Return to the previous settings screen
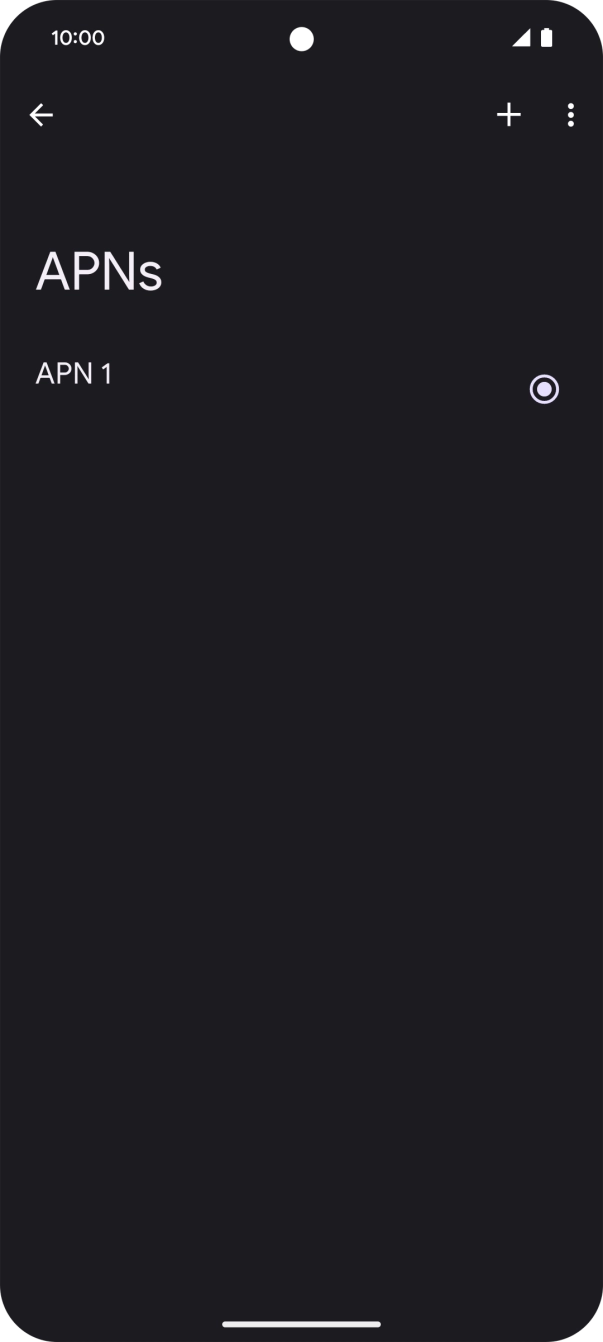Image resolution: width=603 pixels, height=1342 pixels. pyautogui.click(x=41, y=115)
